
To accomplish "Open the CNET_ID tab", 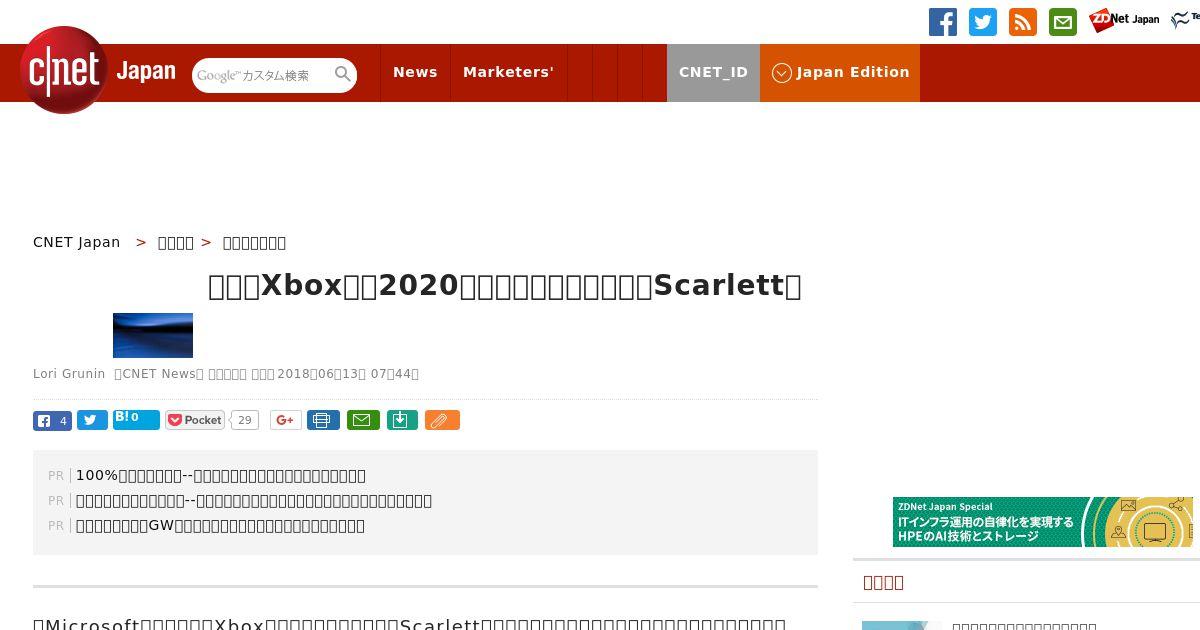I will [x=713, y=72].
